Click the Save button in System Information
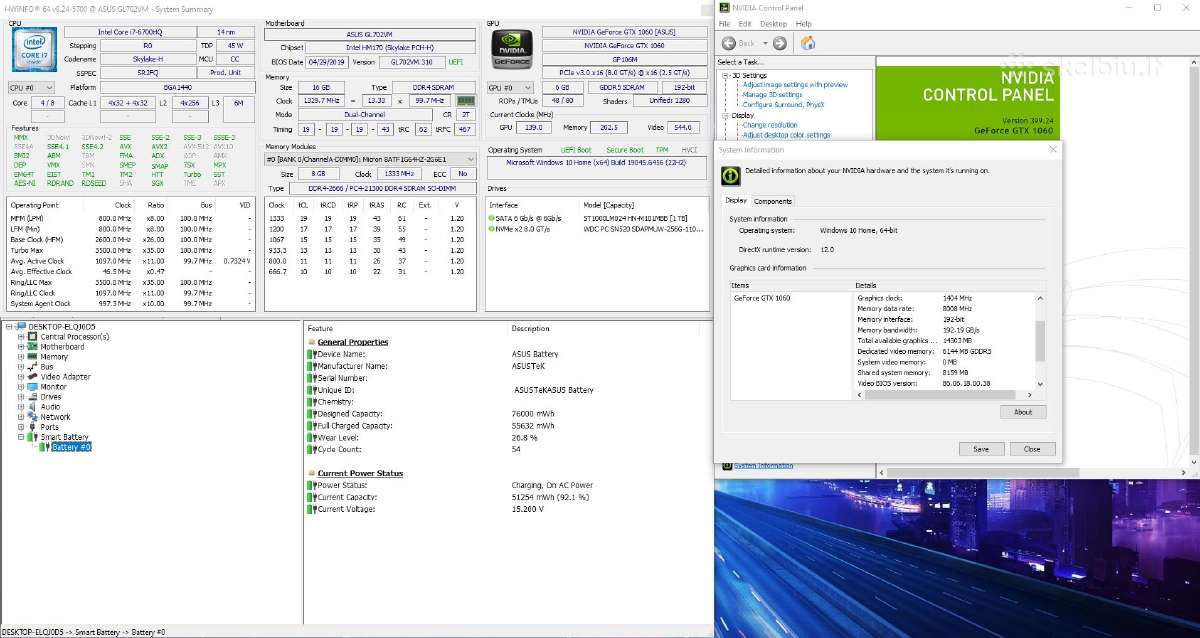This screenshot has height=638, width=1200. (981, 449)
